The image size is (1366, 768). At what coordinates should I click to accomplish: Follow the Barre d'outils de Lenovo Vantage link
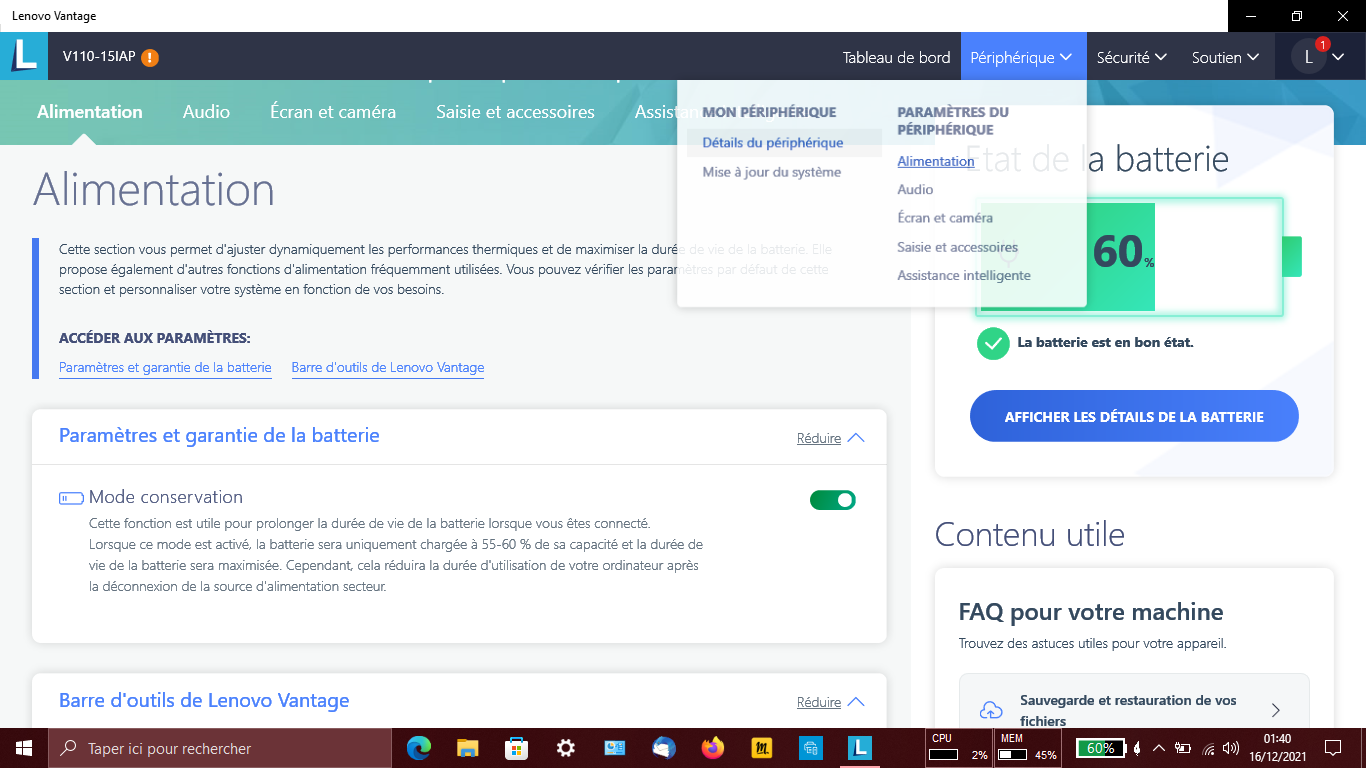[x=388, y=368]
